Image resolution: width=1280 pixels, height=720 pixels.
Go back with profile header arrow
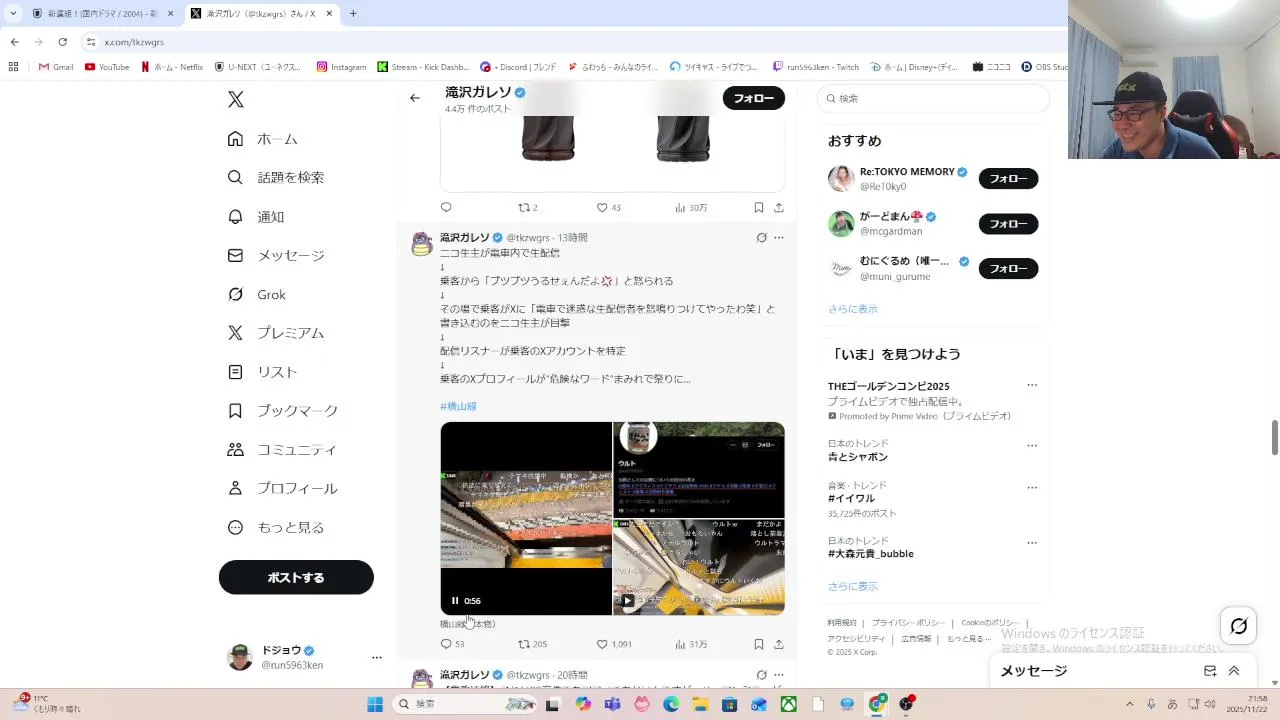tap(415, 98)
